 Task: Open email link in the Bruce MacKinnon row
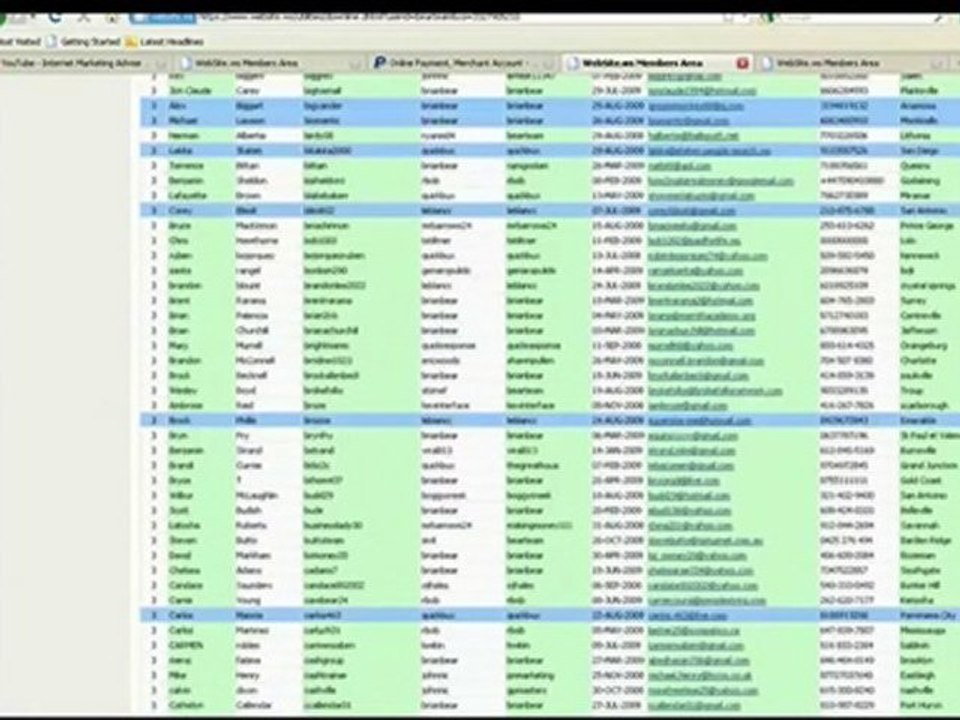pos(692,226)
